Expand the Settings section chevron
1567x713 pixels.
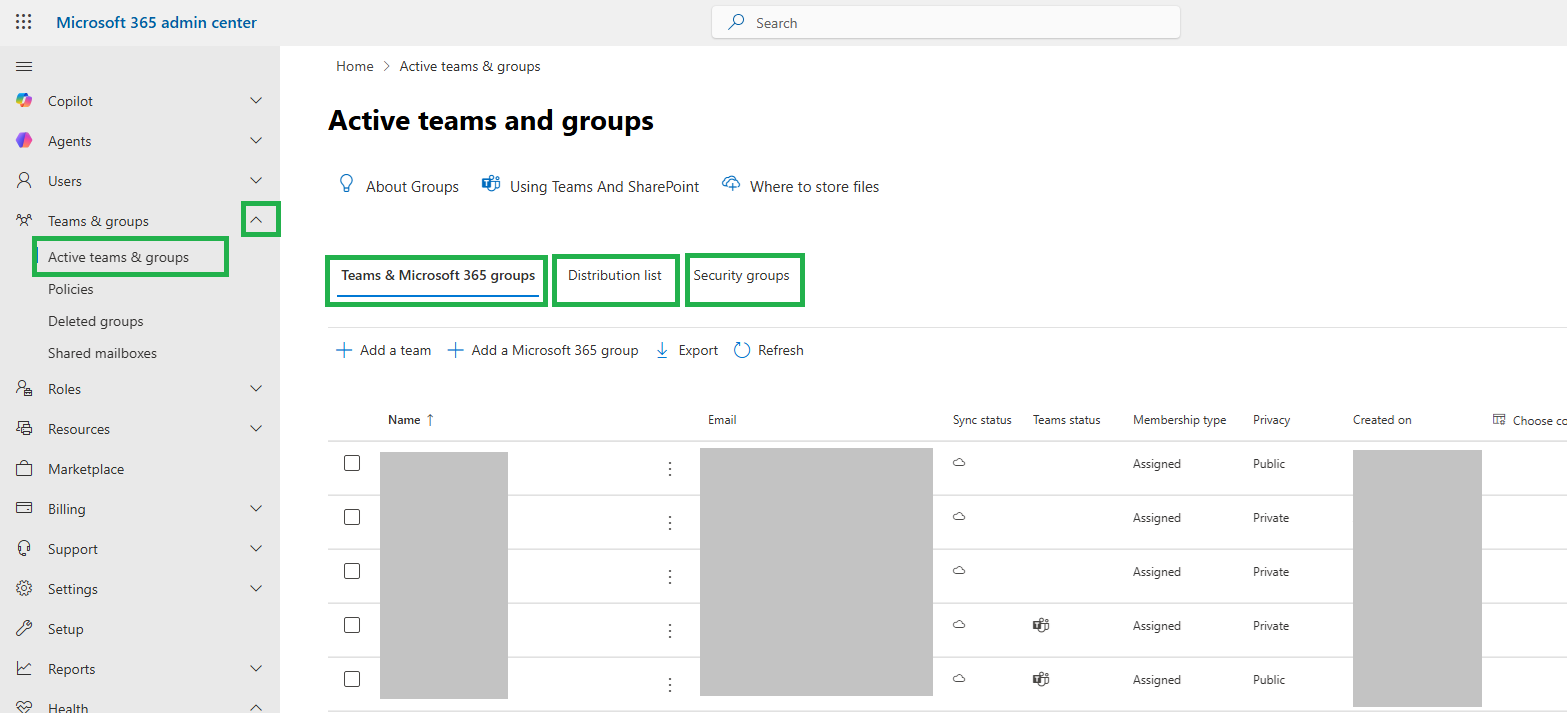[256, 588]
